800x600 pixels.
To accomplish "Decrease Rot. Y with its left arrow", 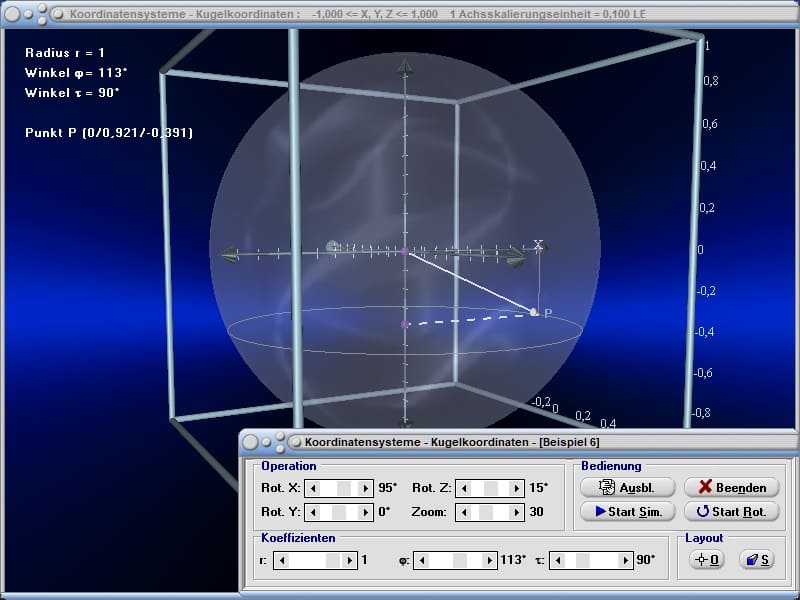I will click(x=313, y=512).
